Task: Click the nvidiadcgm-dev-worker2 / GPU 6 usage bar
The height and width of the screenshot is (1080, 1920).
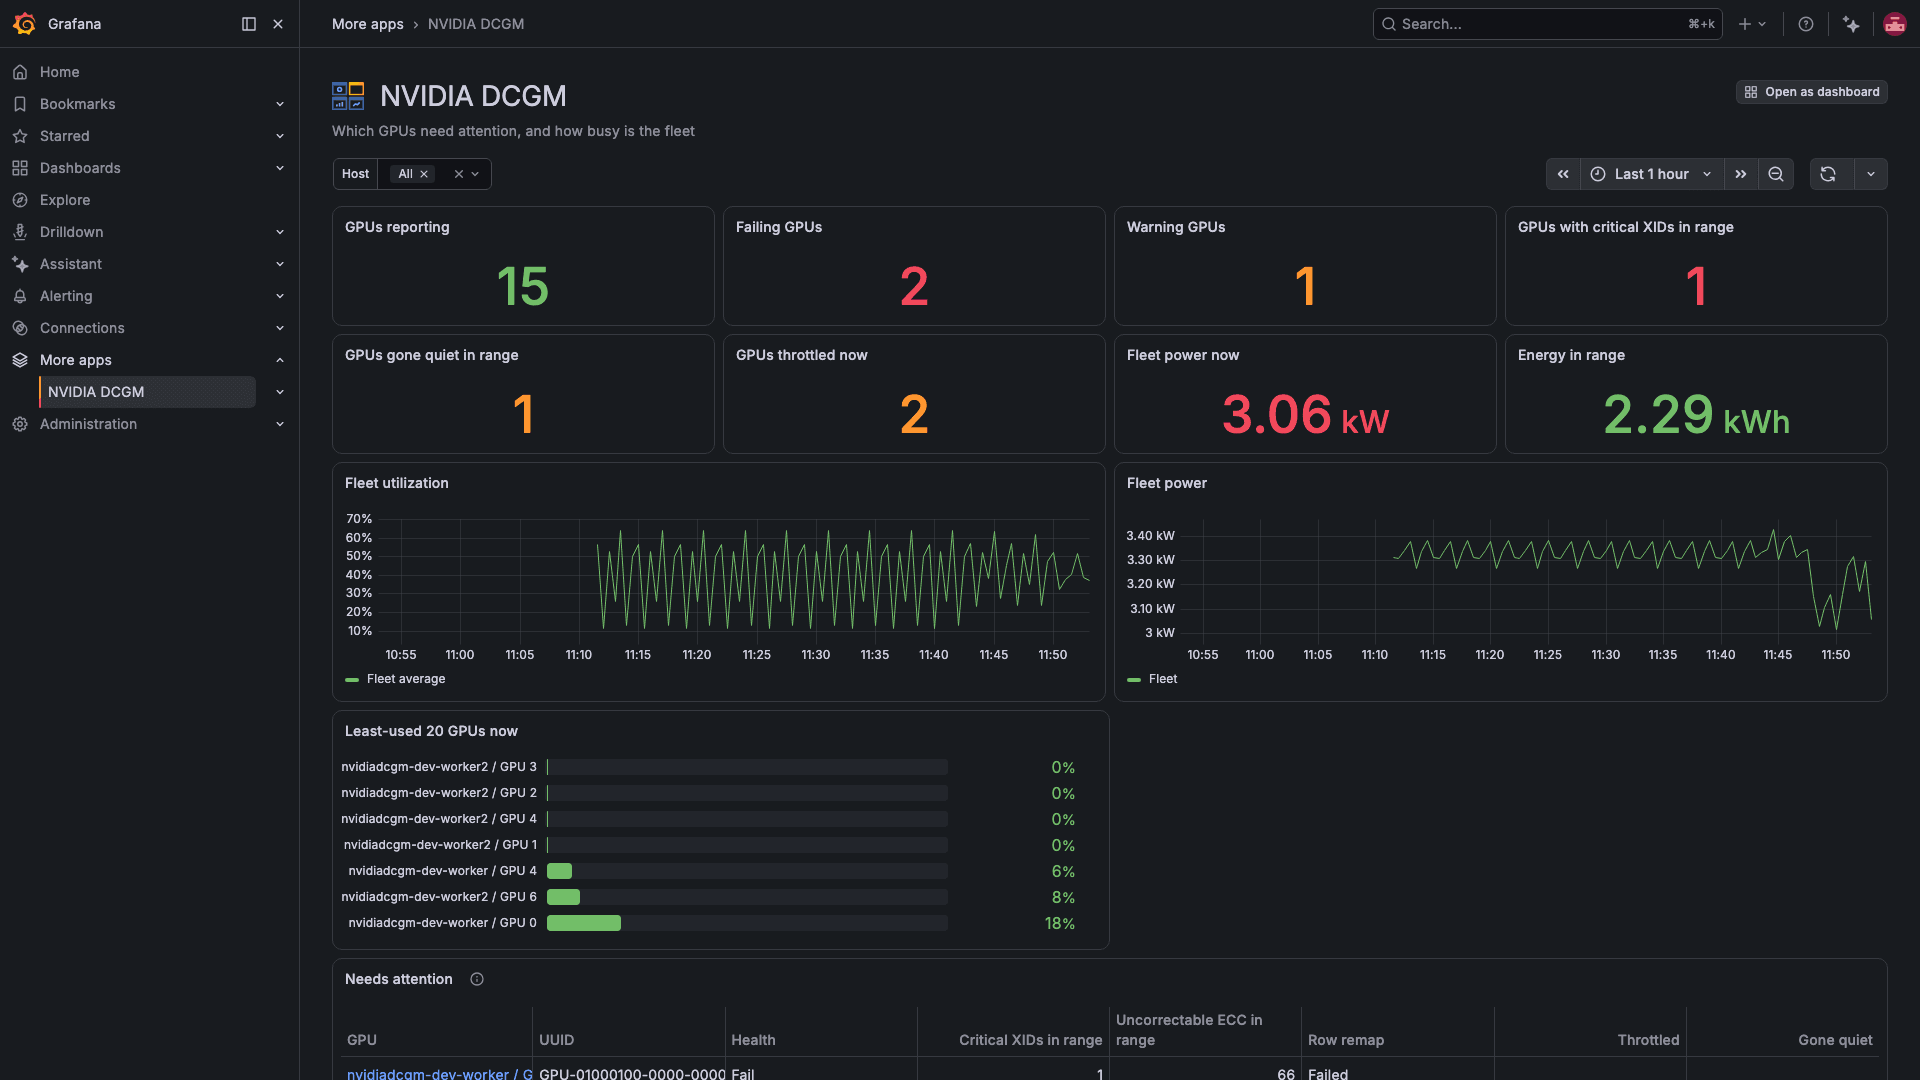Action: [747, 897]
